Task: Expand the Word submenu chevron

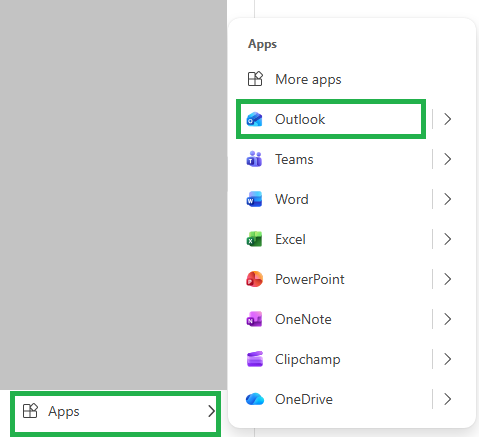Action: [448, 199]
